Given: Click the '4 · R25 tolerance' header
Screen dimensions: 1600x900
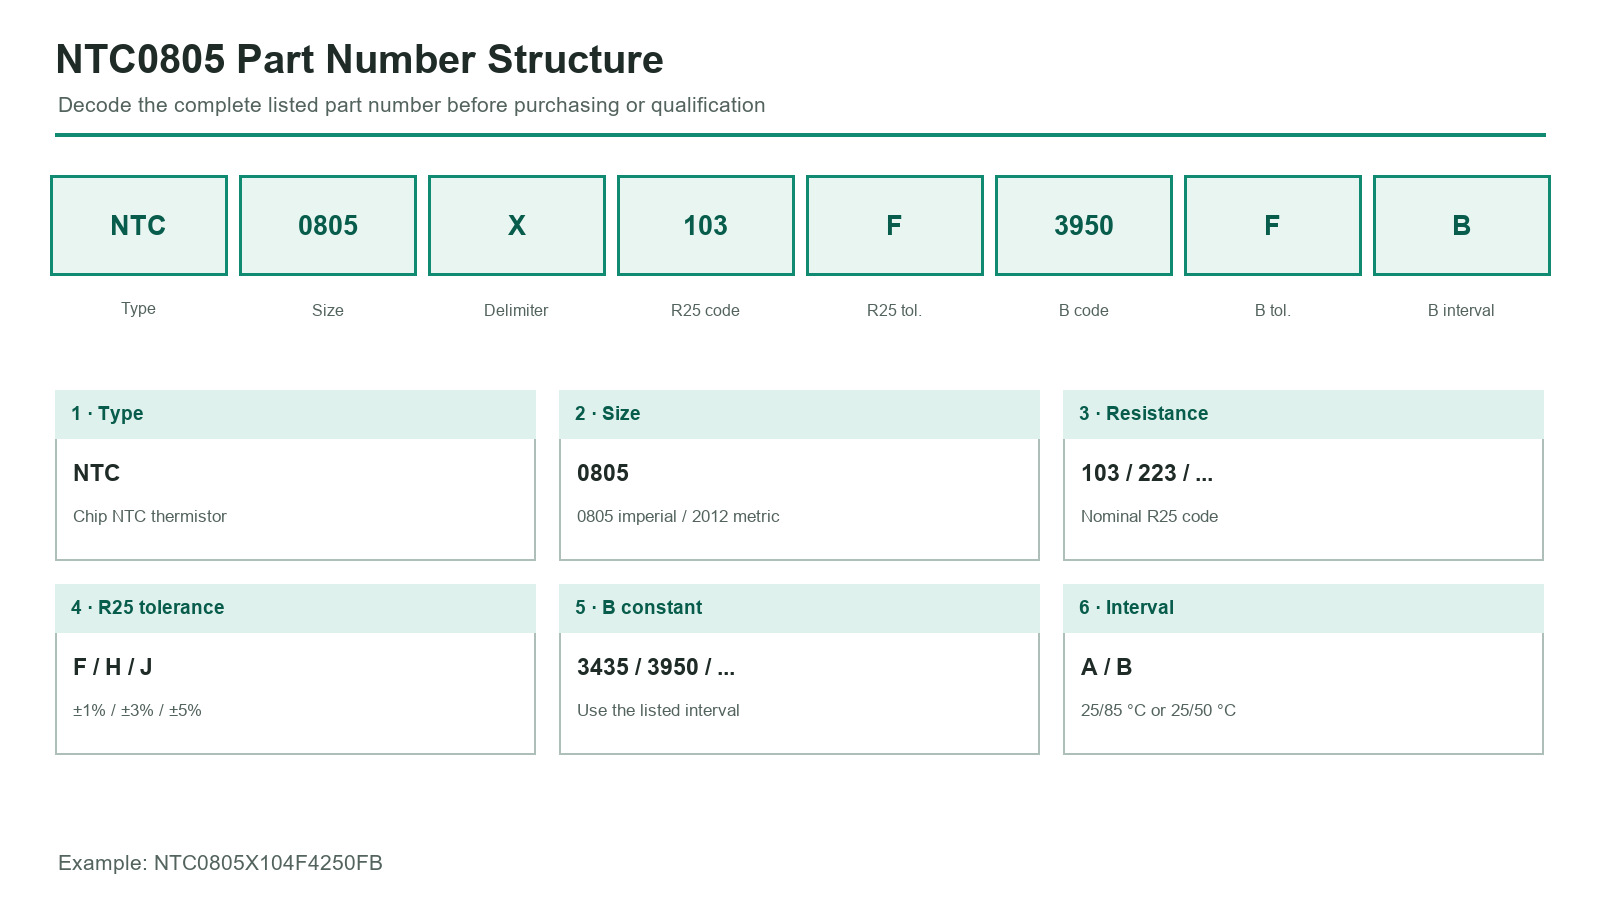Looking at the screenshot, I should click(x=295, y=608).
